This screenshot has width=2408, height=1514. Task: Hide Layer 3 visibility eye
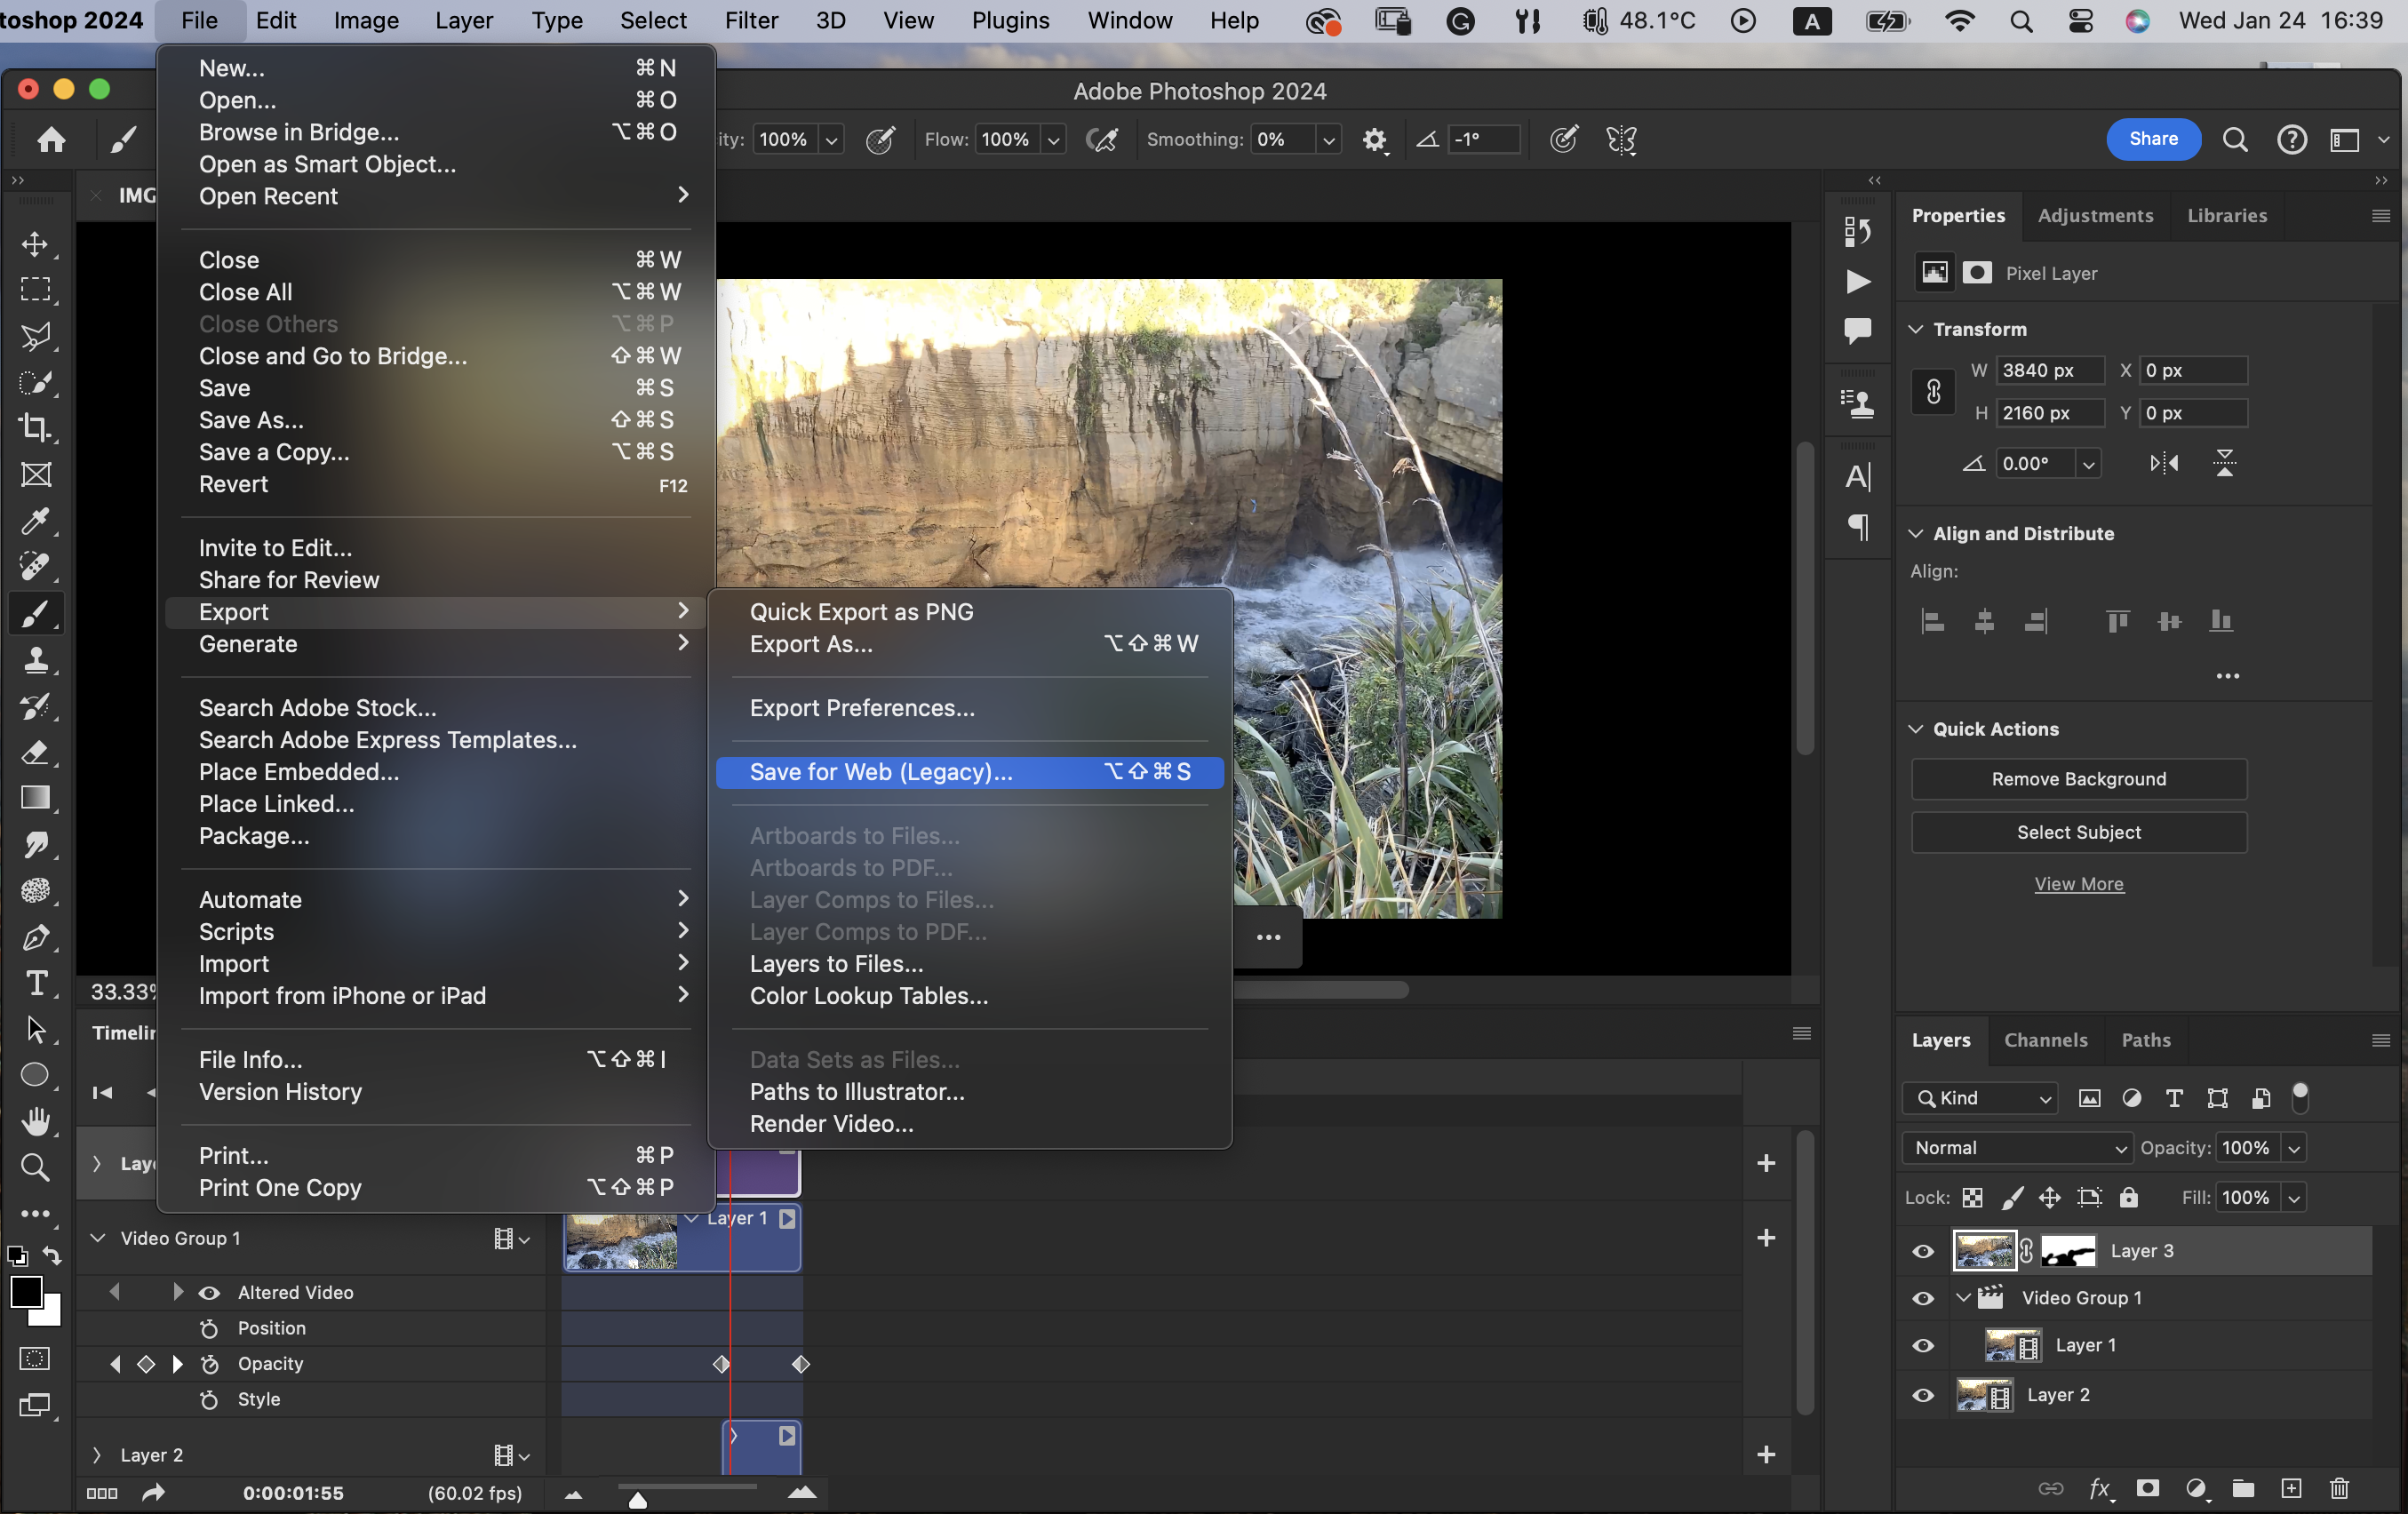(x=1923, y=1252)
